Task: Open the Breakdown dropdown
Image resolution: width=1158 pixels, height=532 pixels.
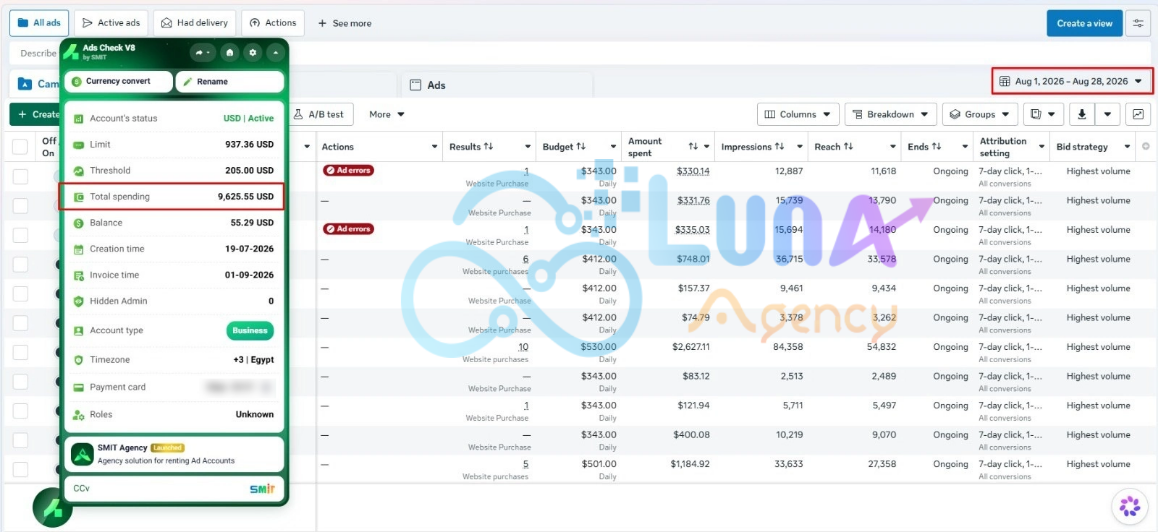Action: 891,115
